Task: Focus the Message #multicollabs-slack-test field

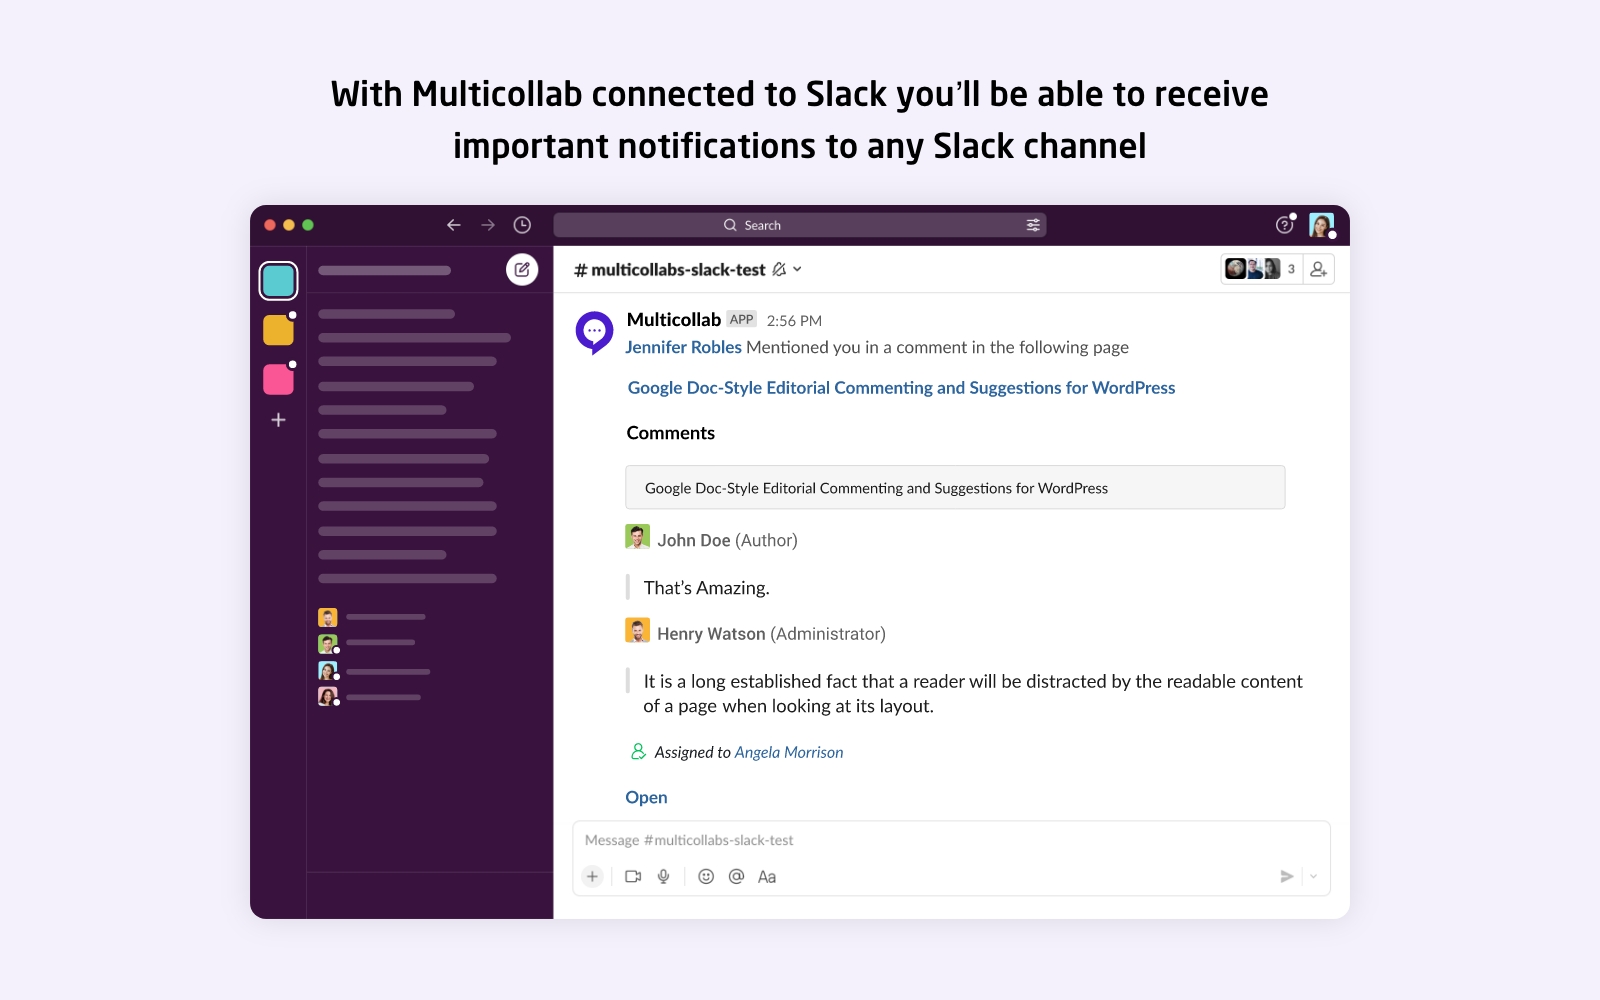Action: [x=951, y=841]
